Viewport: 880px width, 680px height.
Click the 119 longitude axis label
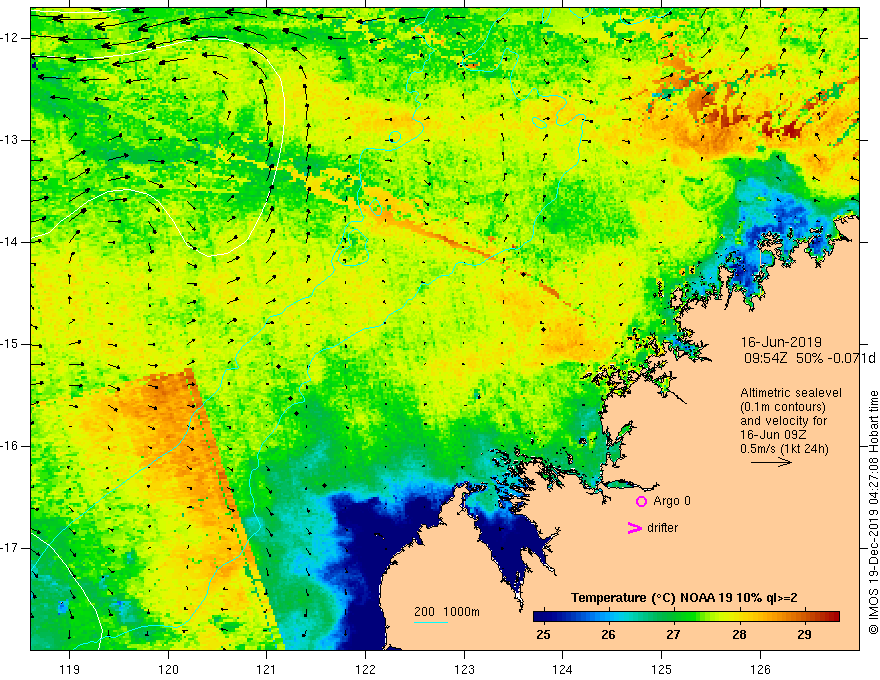pos(70,670)
